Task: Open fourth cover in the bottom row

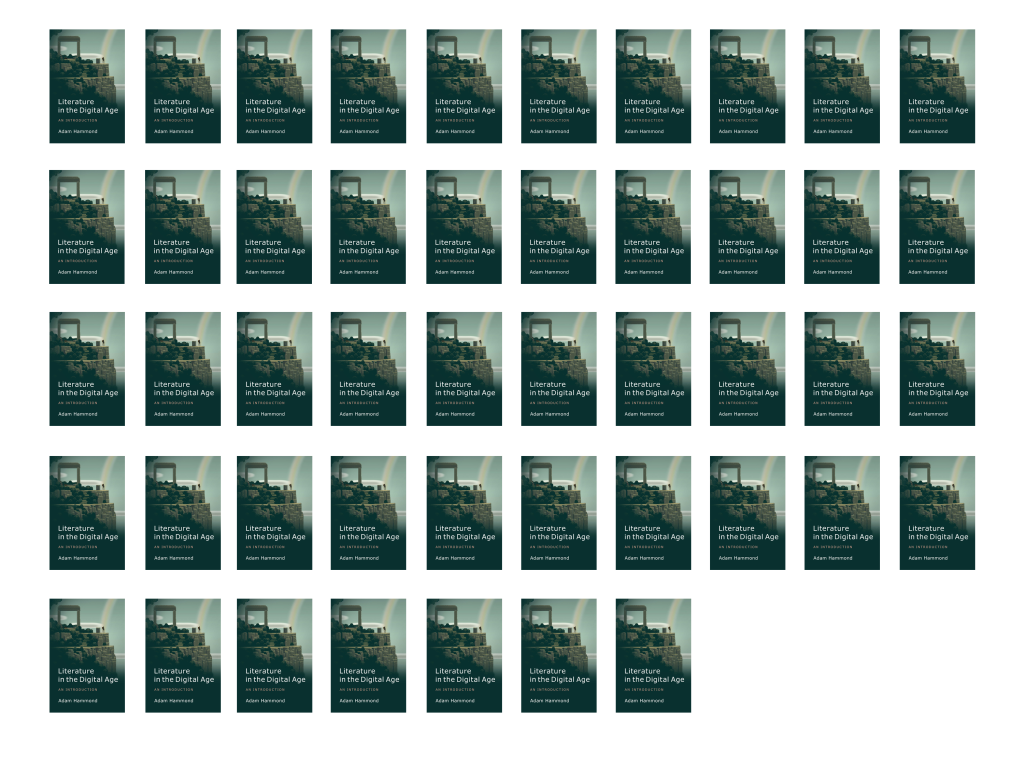Action: [368, 656]
